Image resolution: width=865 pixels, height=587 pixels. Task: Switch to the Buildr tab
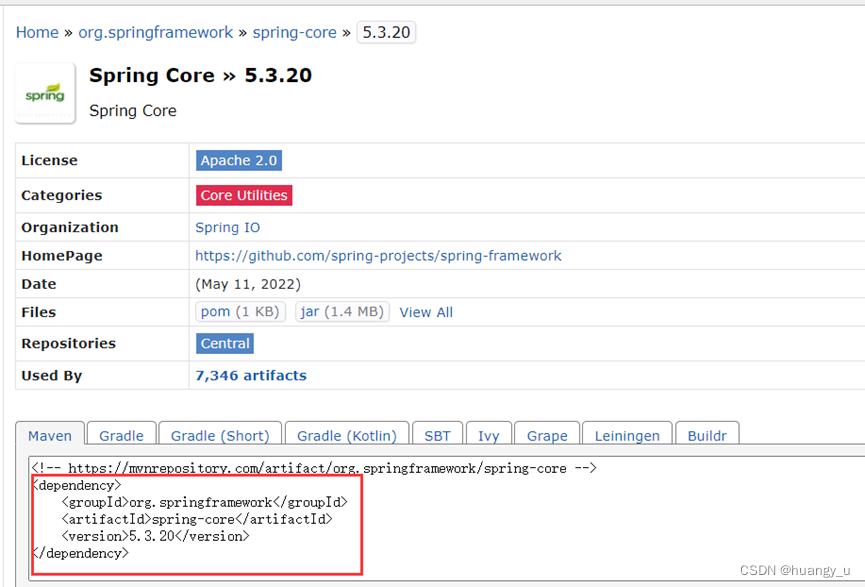click(x=707, y=435)
